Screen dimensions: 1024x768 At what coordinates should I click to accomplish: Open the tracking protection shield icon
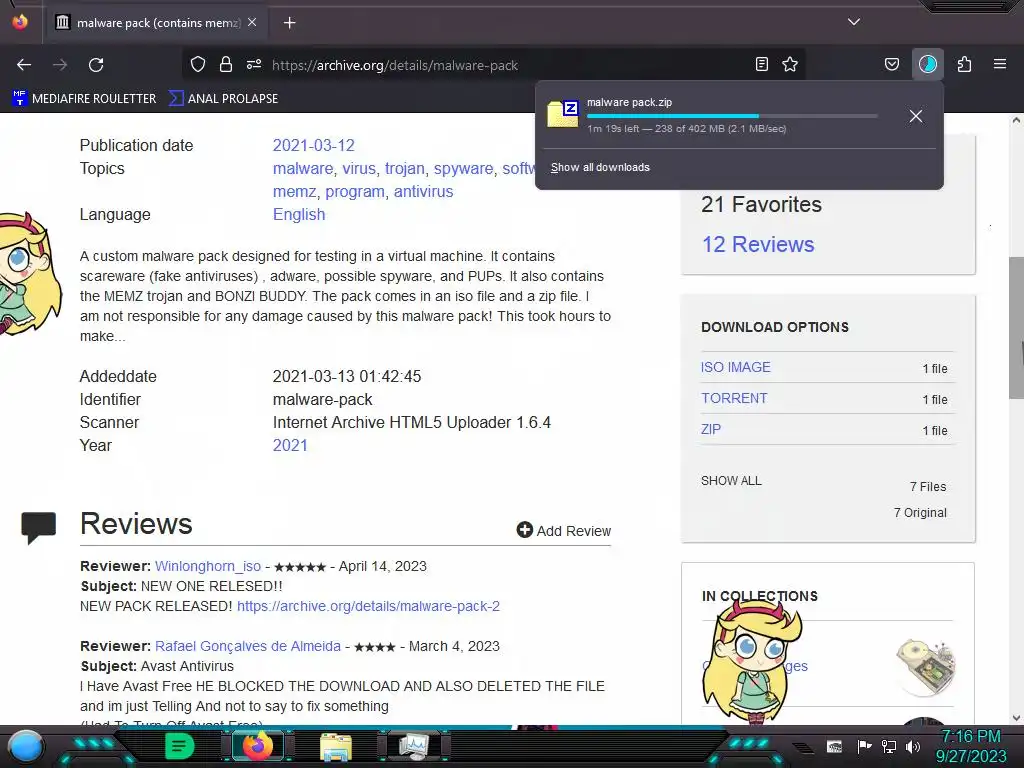(x=198, y=64)
